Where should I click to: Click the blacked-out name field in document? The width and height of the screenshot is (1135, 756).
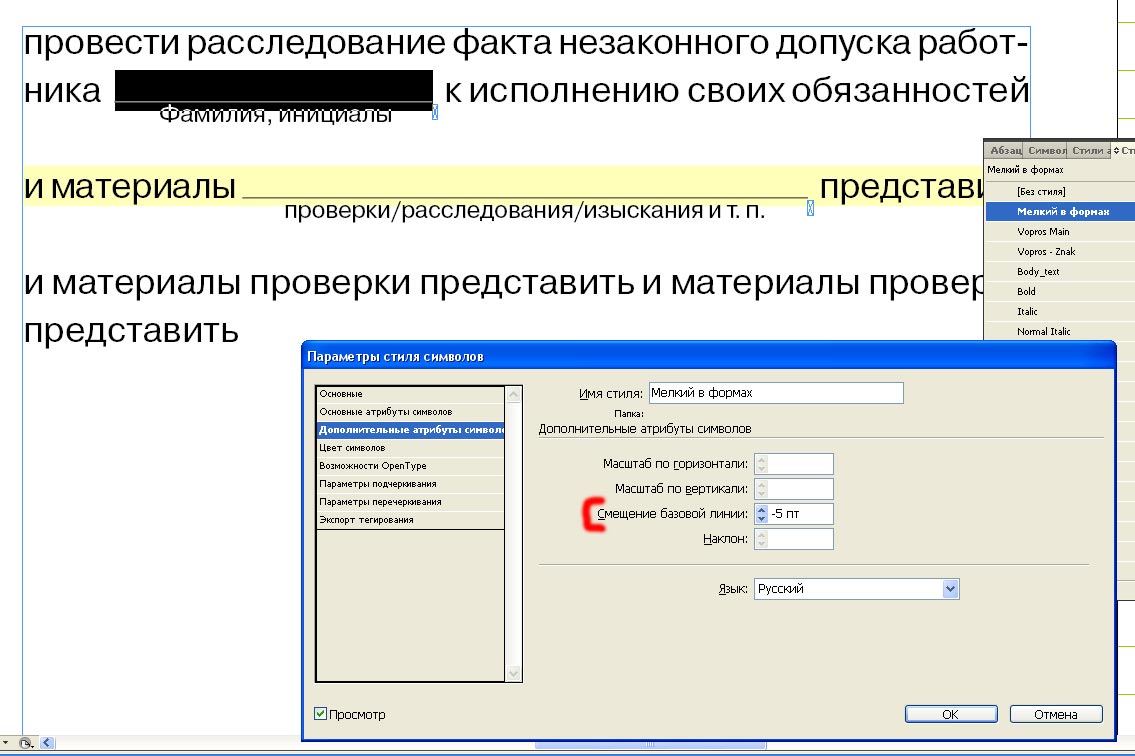click(274, 90)
